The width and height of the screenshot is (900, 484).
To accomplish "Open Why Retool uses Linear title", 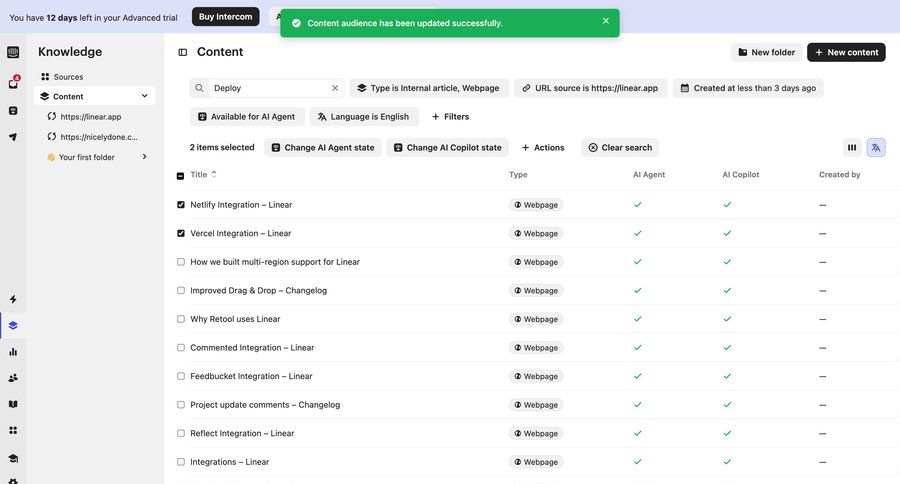I will (x=235, y=319).
